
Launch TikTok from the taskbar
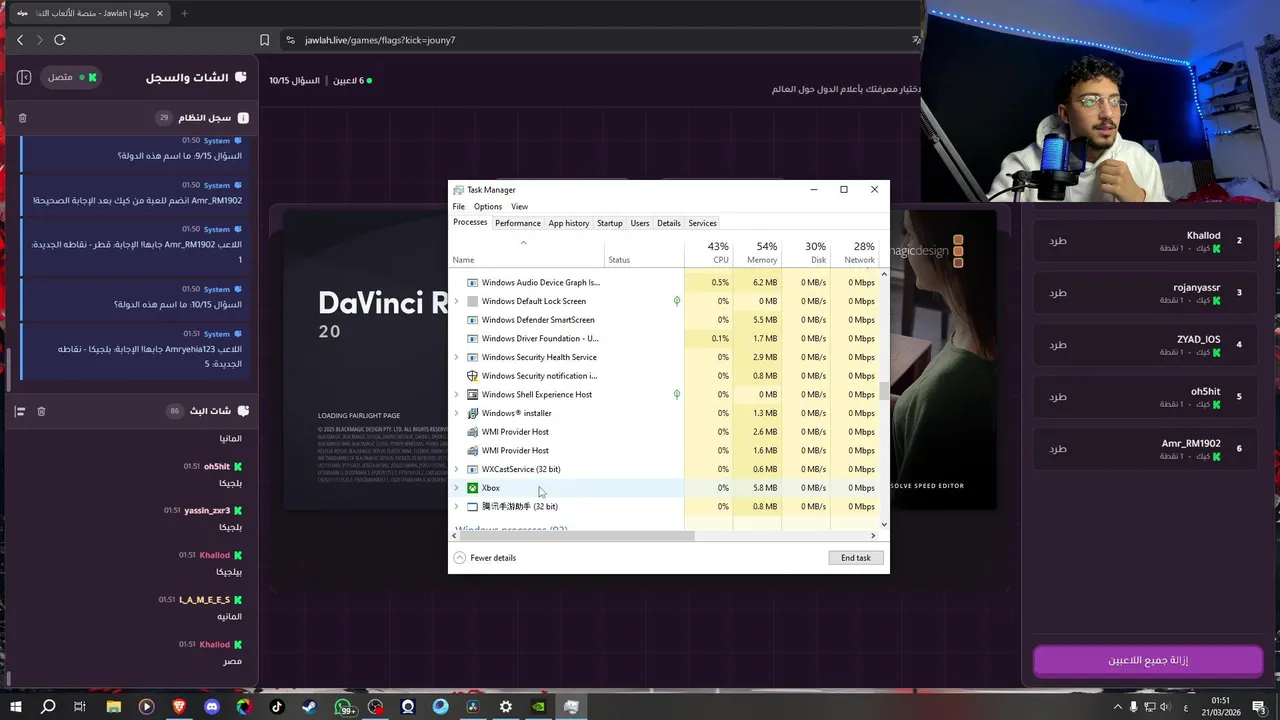277,706
